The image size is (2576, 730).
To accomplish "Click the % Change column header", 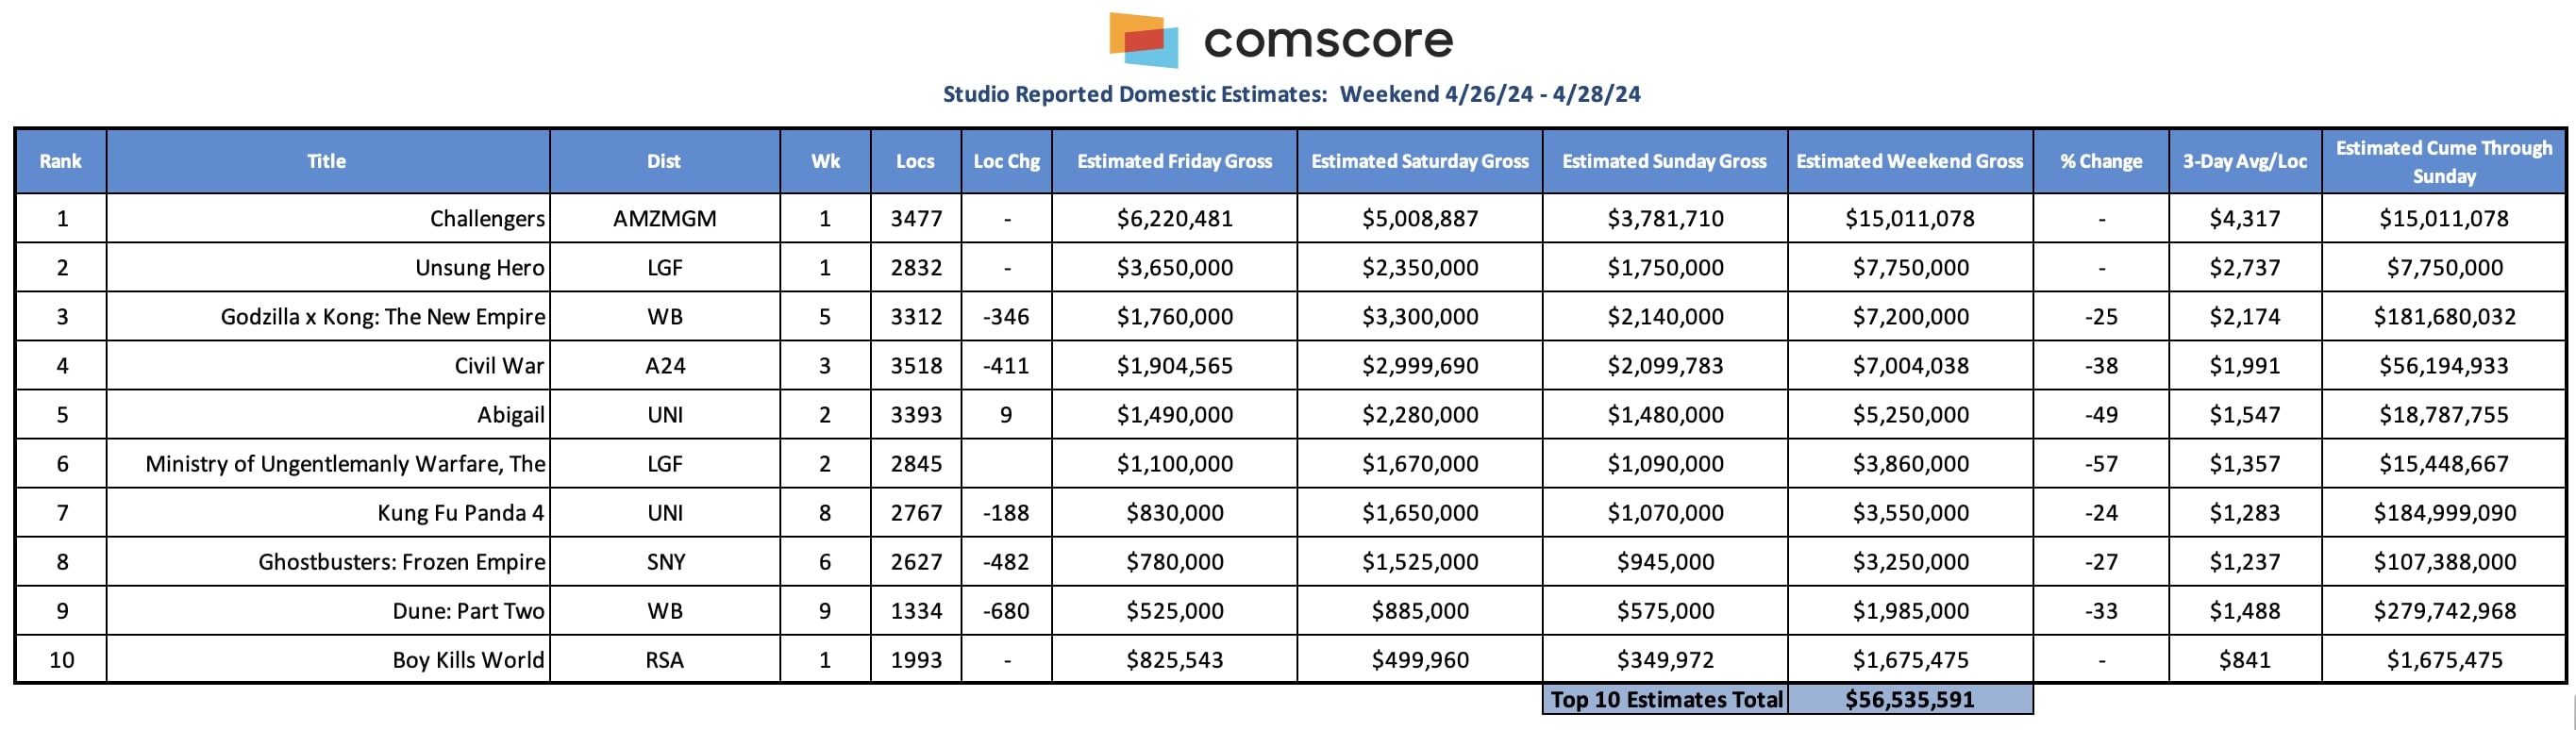I will coord(2100,161).
